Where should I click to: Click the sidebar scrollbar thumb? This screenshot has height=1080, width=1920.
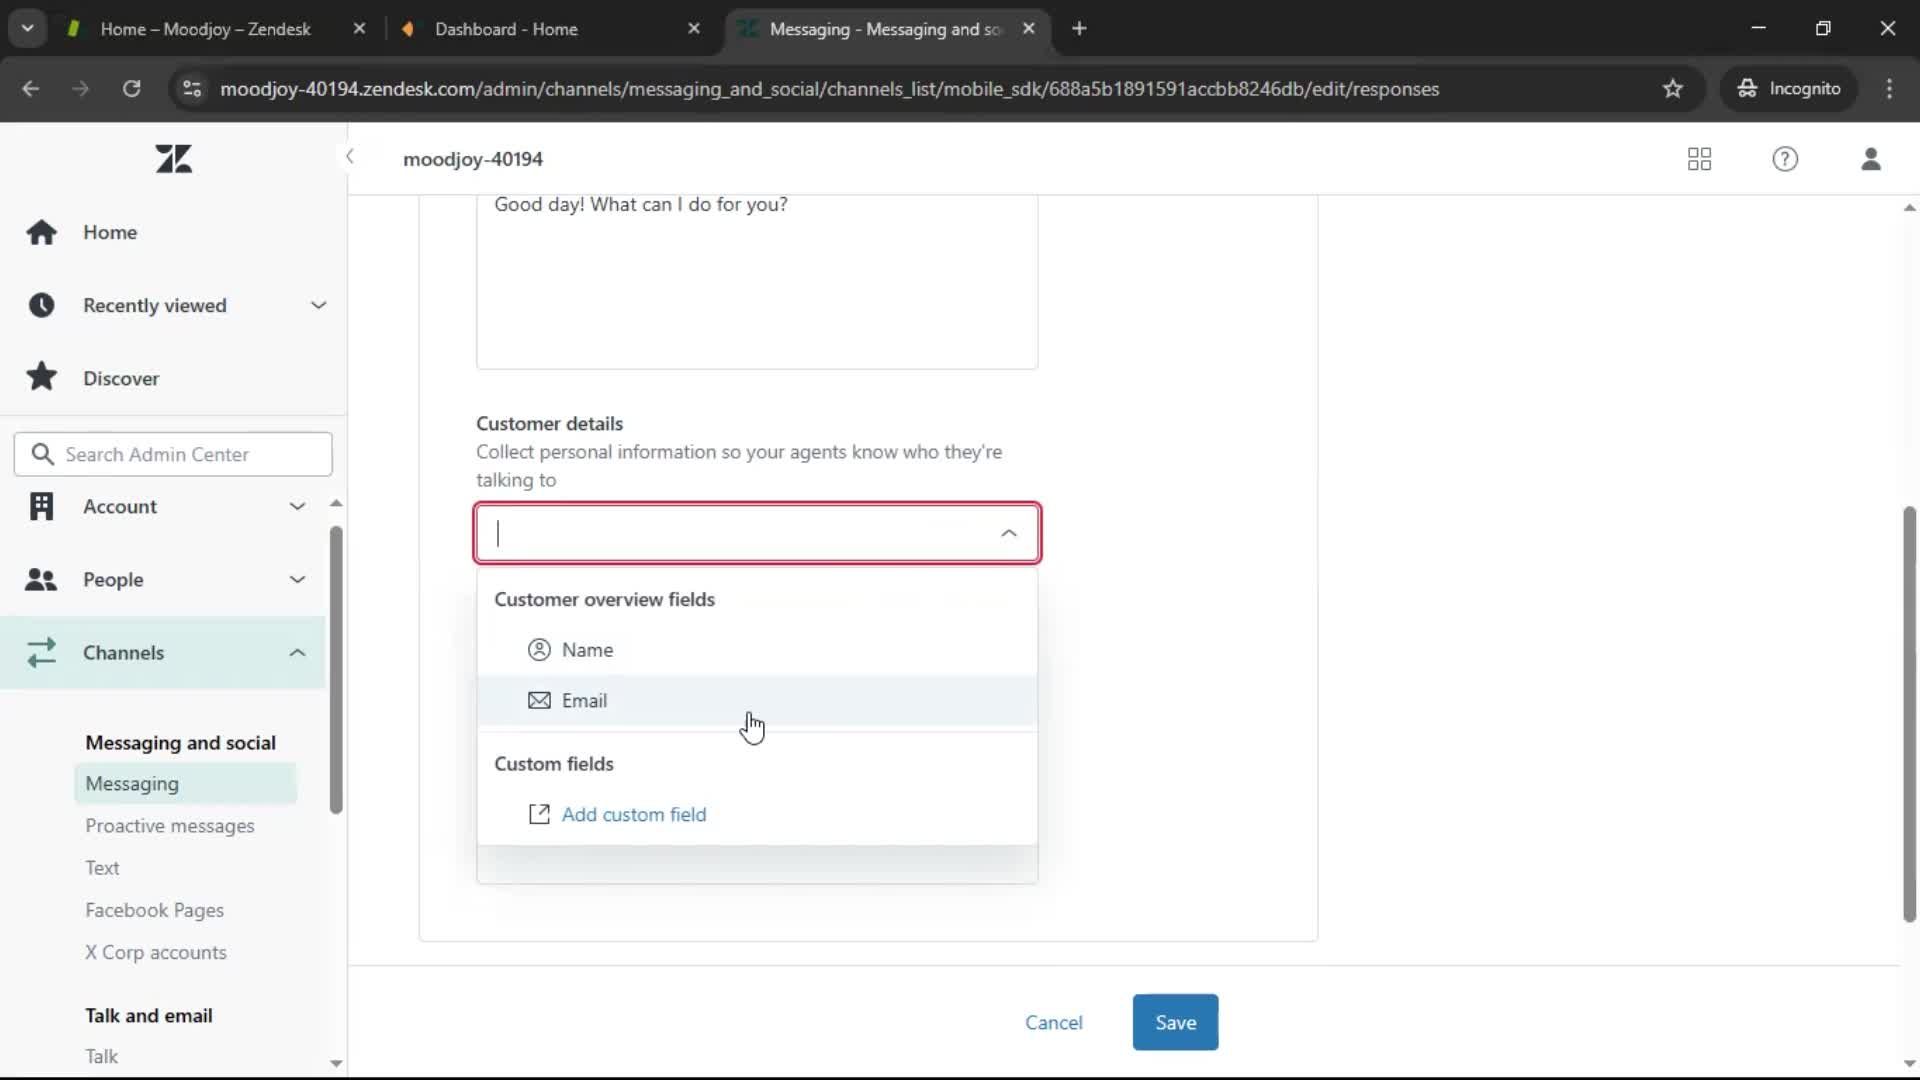point(336,670)
